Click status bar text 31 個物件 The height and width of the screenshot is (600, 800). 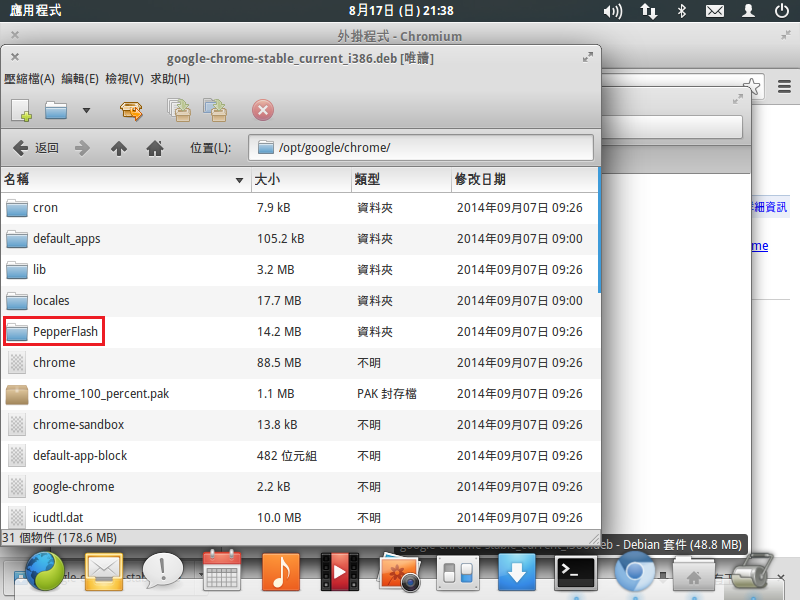59,538
